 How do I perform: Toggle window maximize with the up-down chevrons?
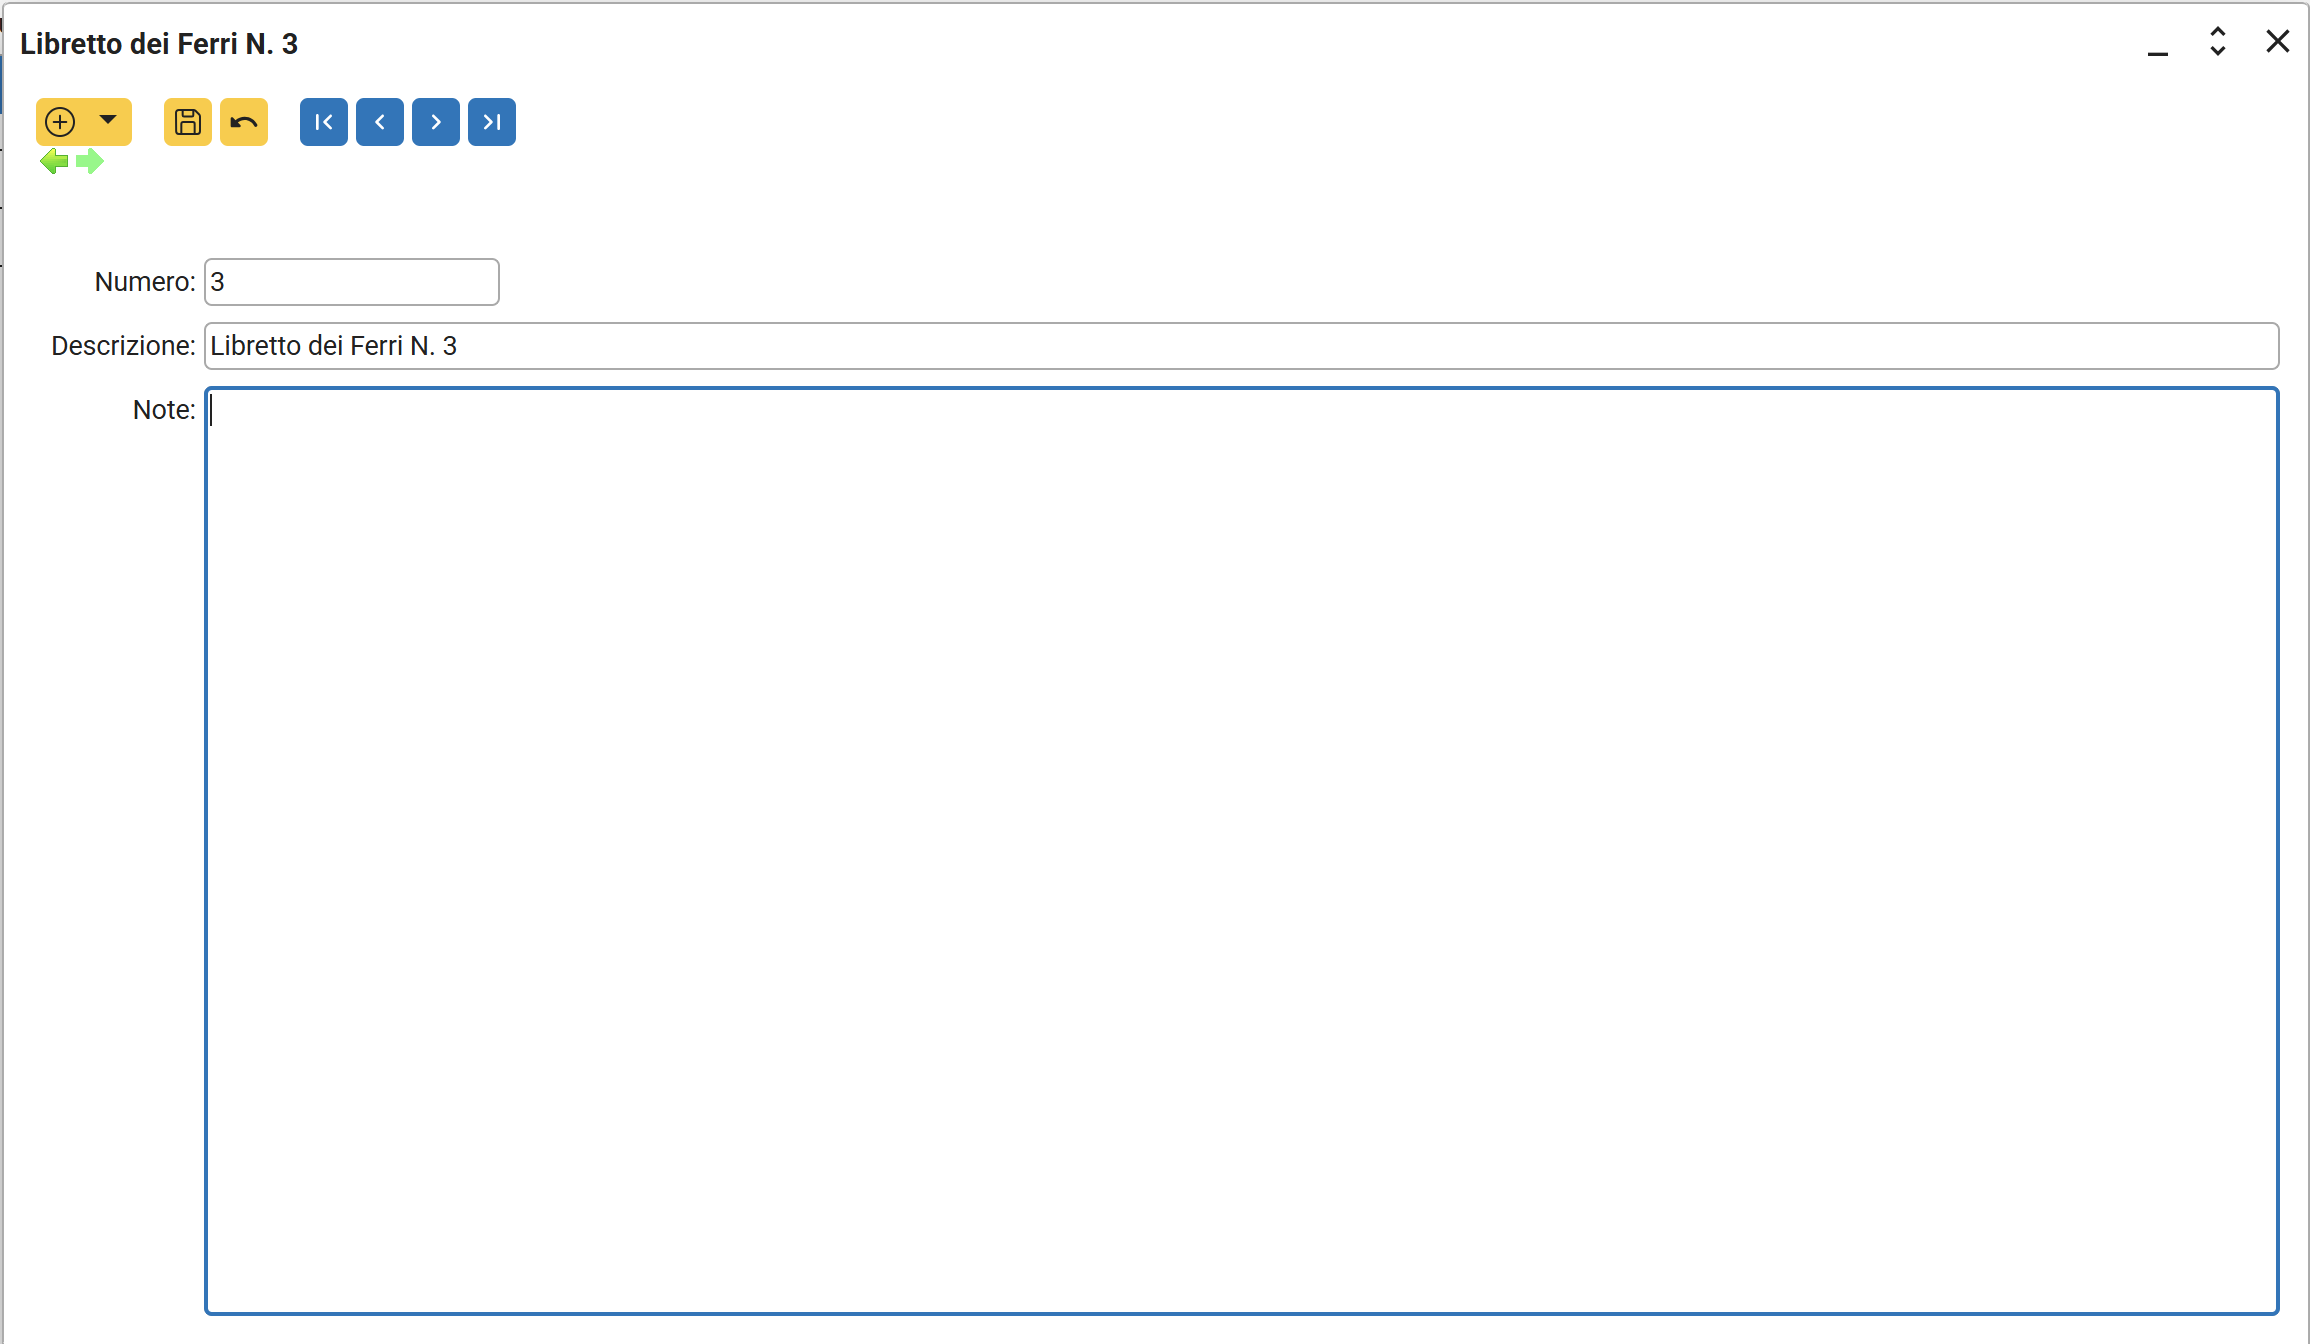(2218, 42)
